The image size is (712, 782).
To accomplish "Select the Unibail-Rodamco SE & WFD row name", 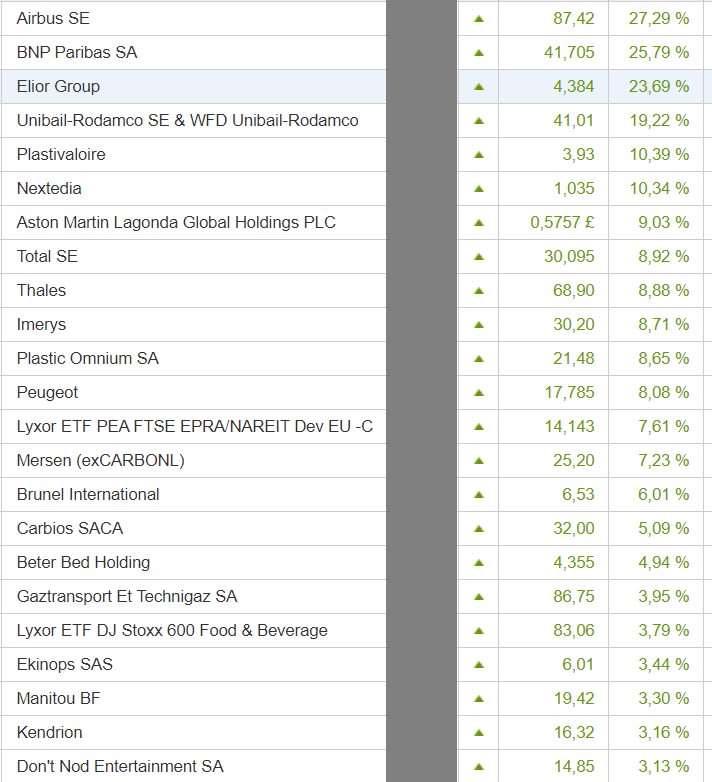I will [187, 120].
